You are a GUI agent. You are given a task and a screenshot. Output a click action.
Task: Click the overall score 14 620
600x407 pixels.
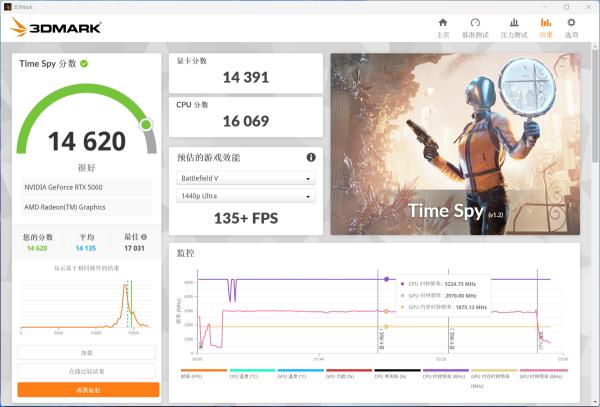(87, 141)
